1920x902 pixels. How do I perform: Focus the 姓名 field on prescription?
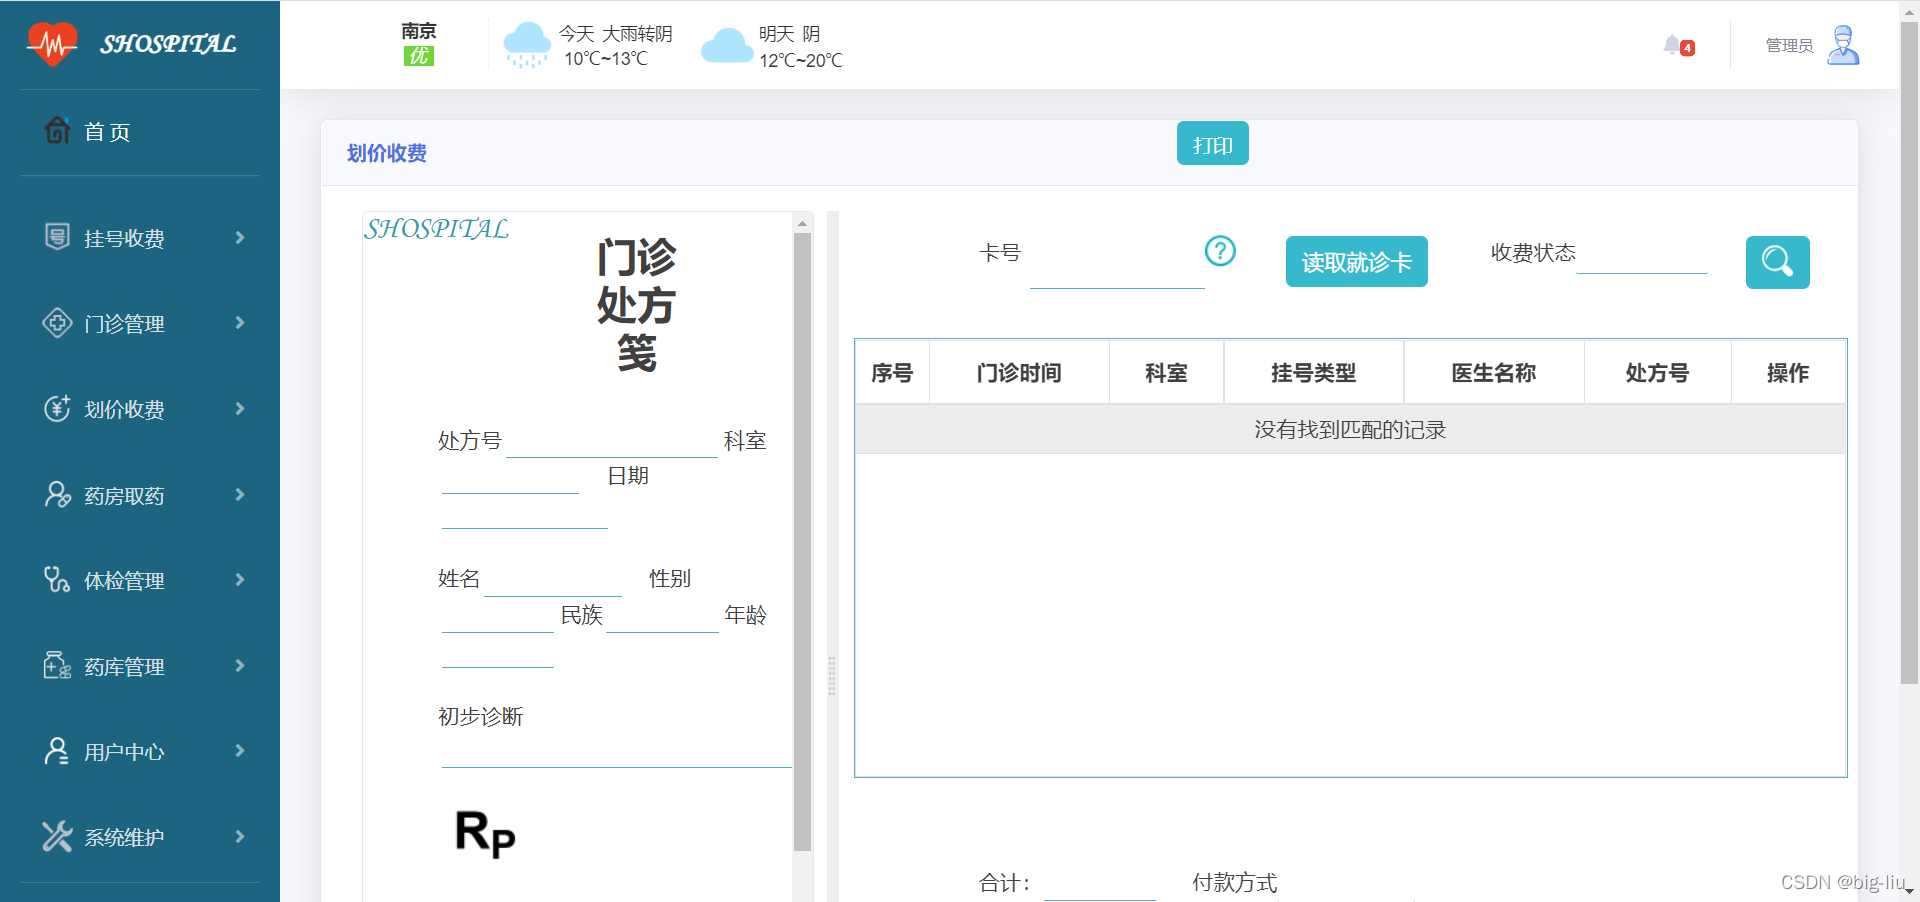click(552, 580)
